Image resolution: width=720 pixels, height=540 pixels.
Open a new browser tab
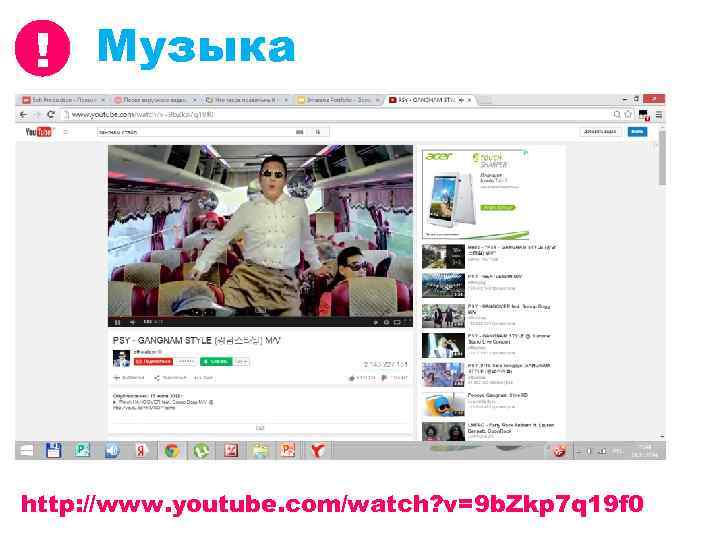(x=485, y=100)
